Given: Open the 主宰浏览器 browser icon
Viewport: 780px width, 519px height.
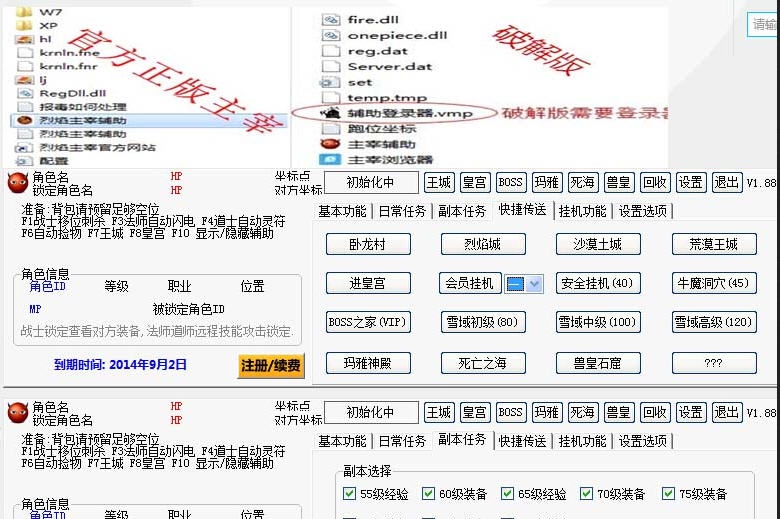Looking at the screenshot, I should [x=330, y=160].
